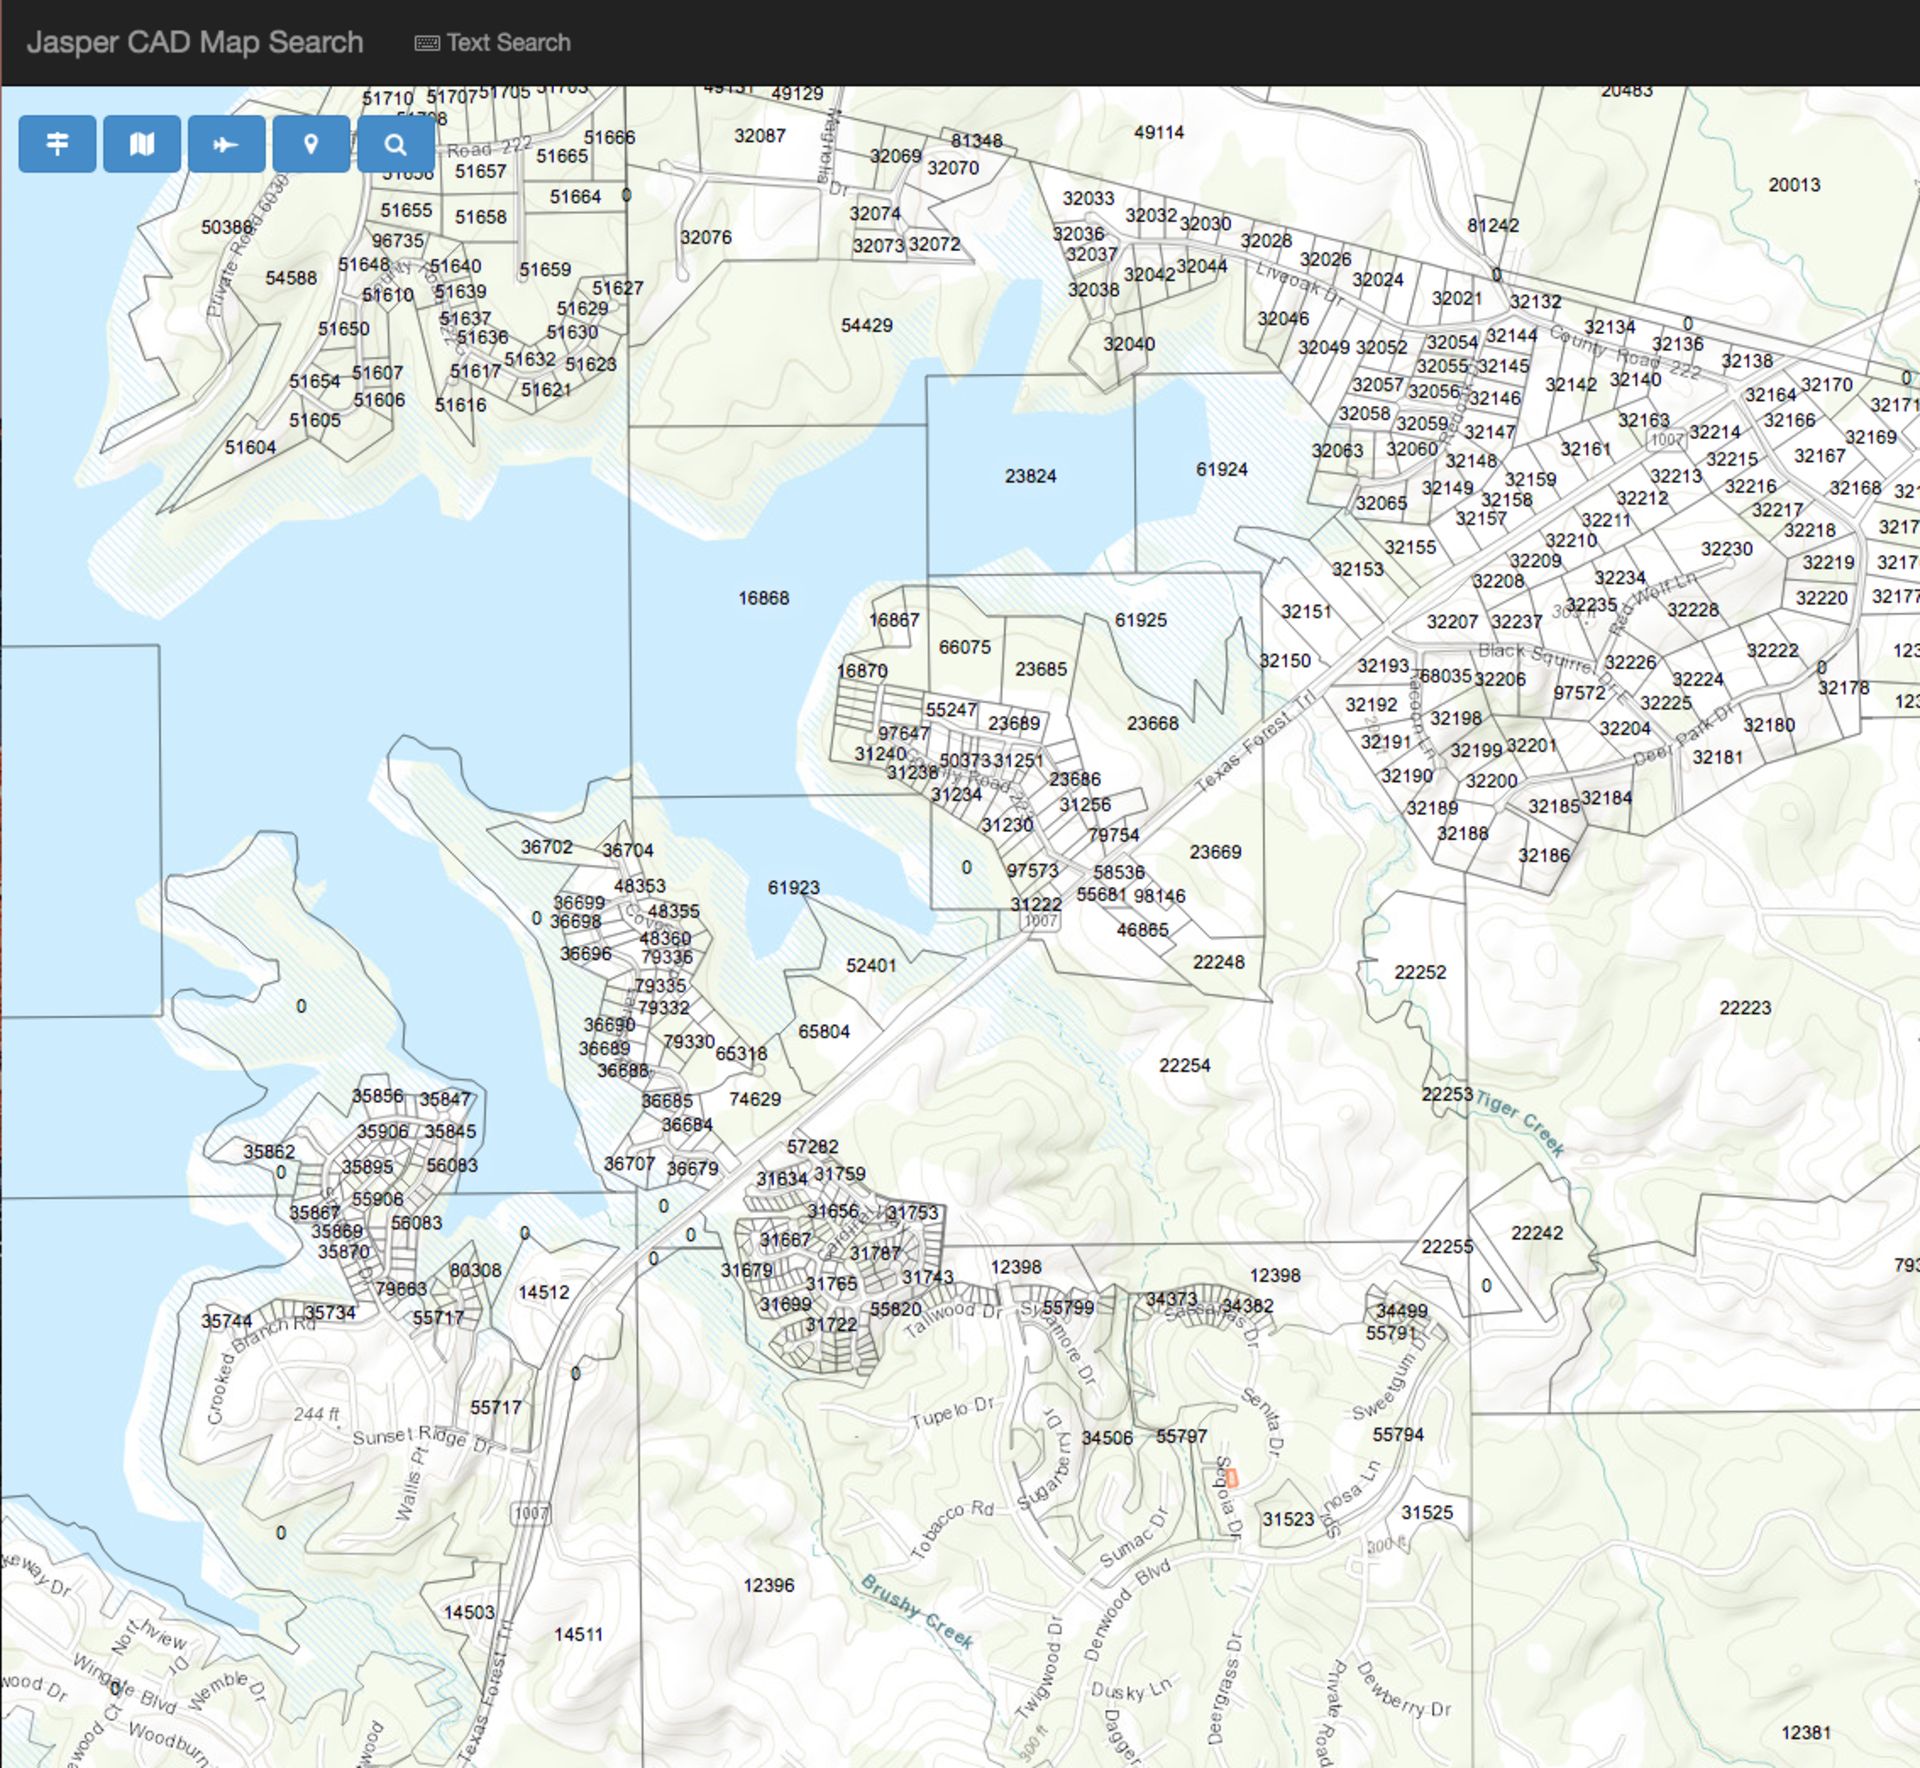The width and height of the screenshot is (1920, 1768).
Task: Select parcel 12381
Action: [1806, 1733]
